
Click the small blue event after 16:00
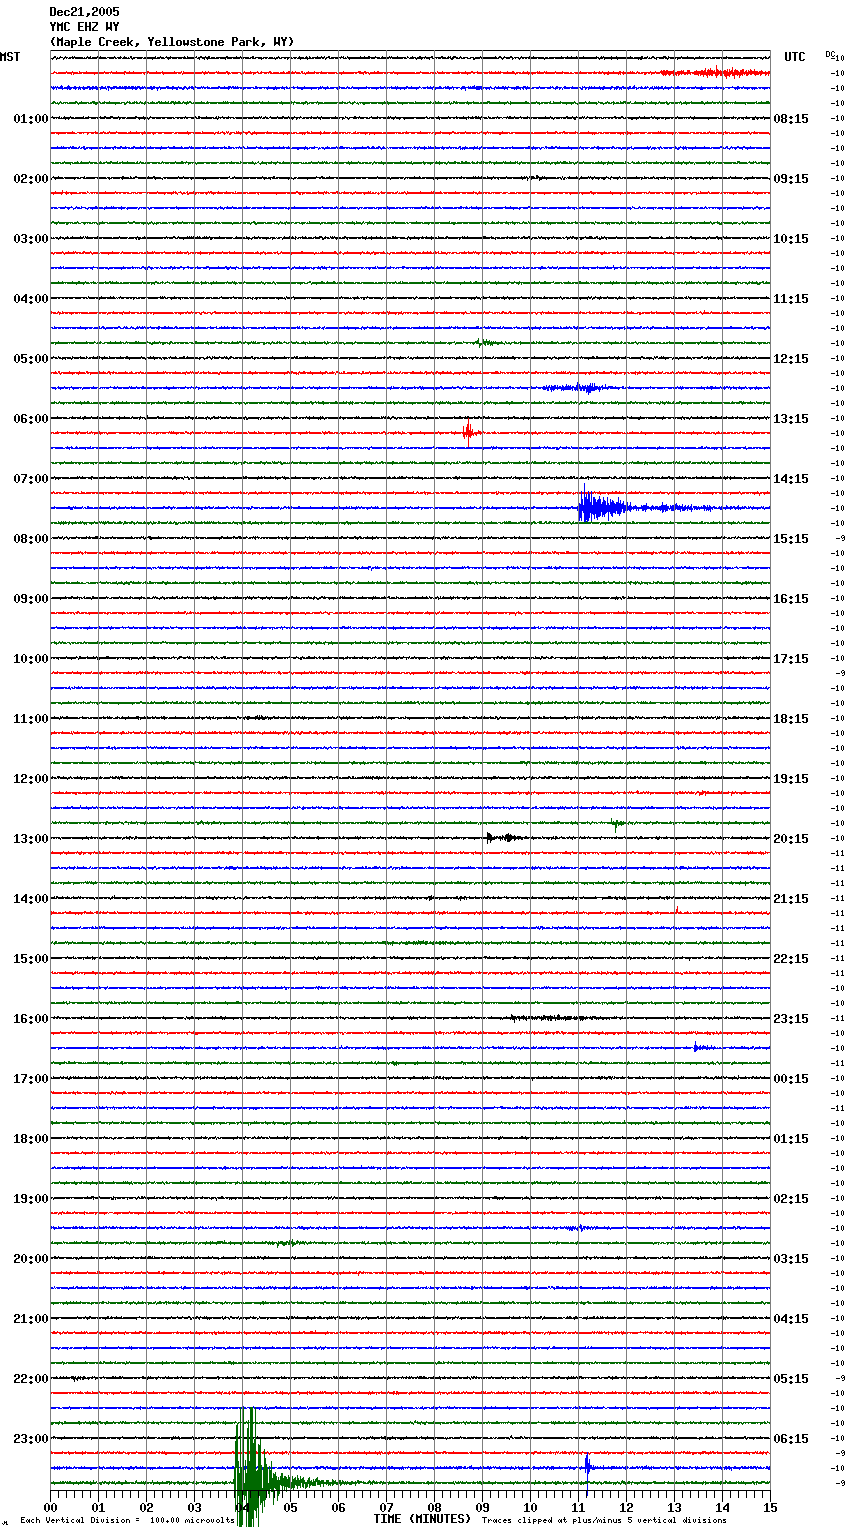click(x=703, y=1047)
